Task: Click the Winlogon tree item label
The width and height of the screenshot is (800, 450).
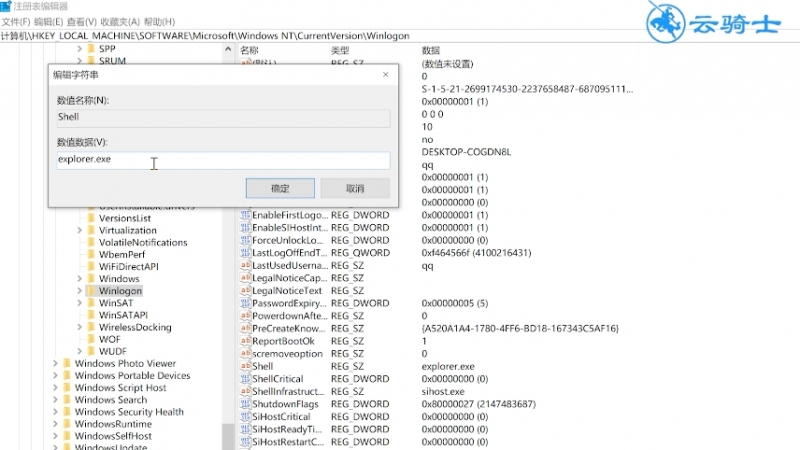Action: (x=120, y=291)
